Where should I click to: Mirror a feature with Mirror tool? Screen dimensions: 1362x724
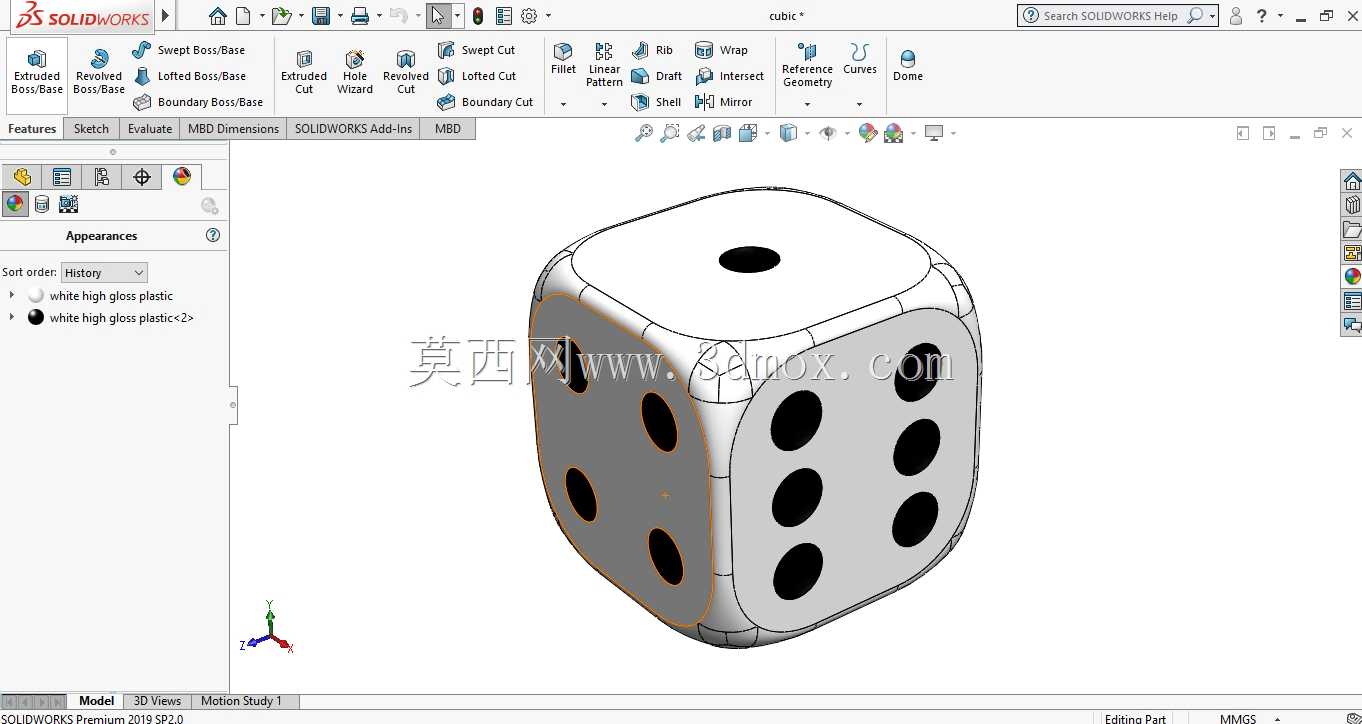pyautogui.click(x=723, y=102)
